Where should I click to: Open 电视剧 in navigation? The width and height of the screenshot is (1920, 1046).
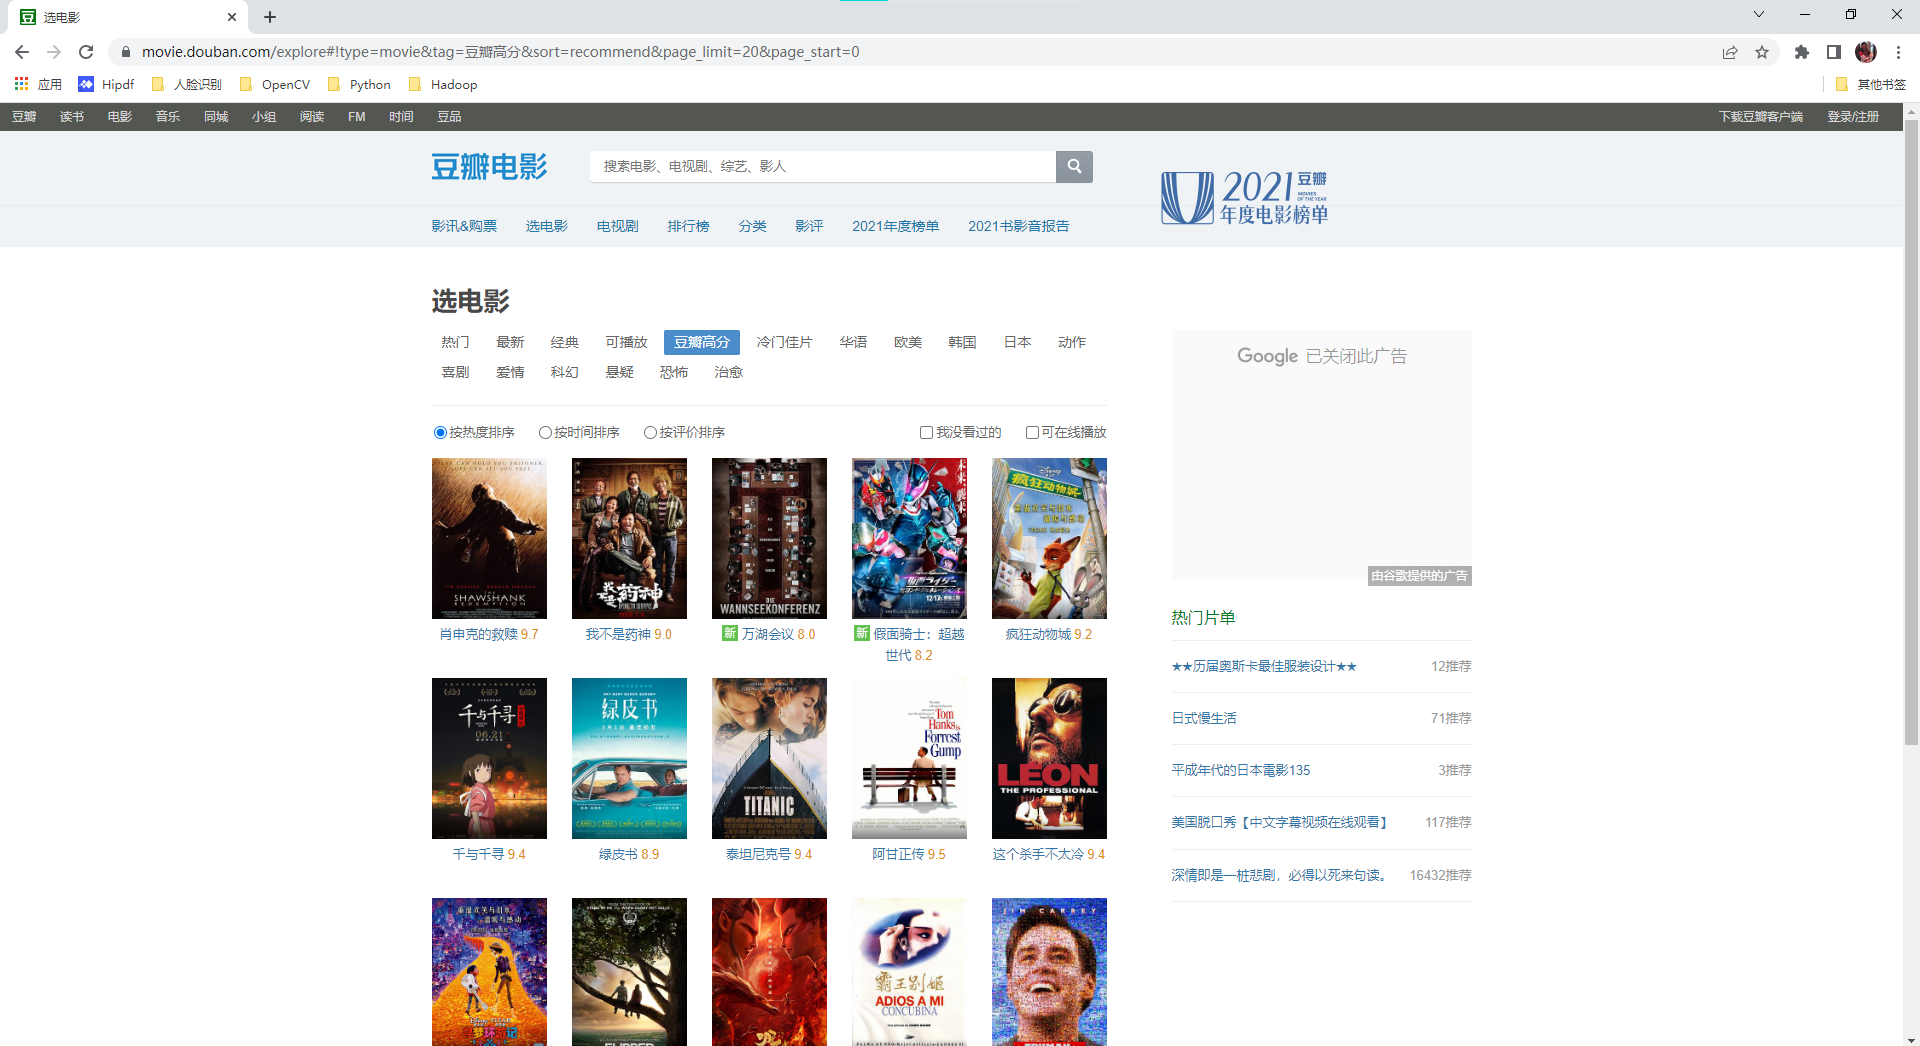617,226
